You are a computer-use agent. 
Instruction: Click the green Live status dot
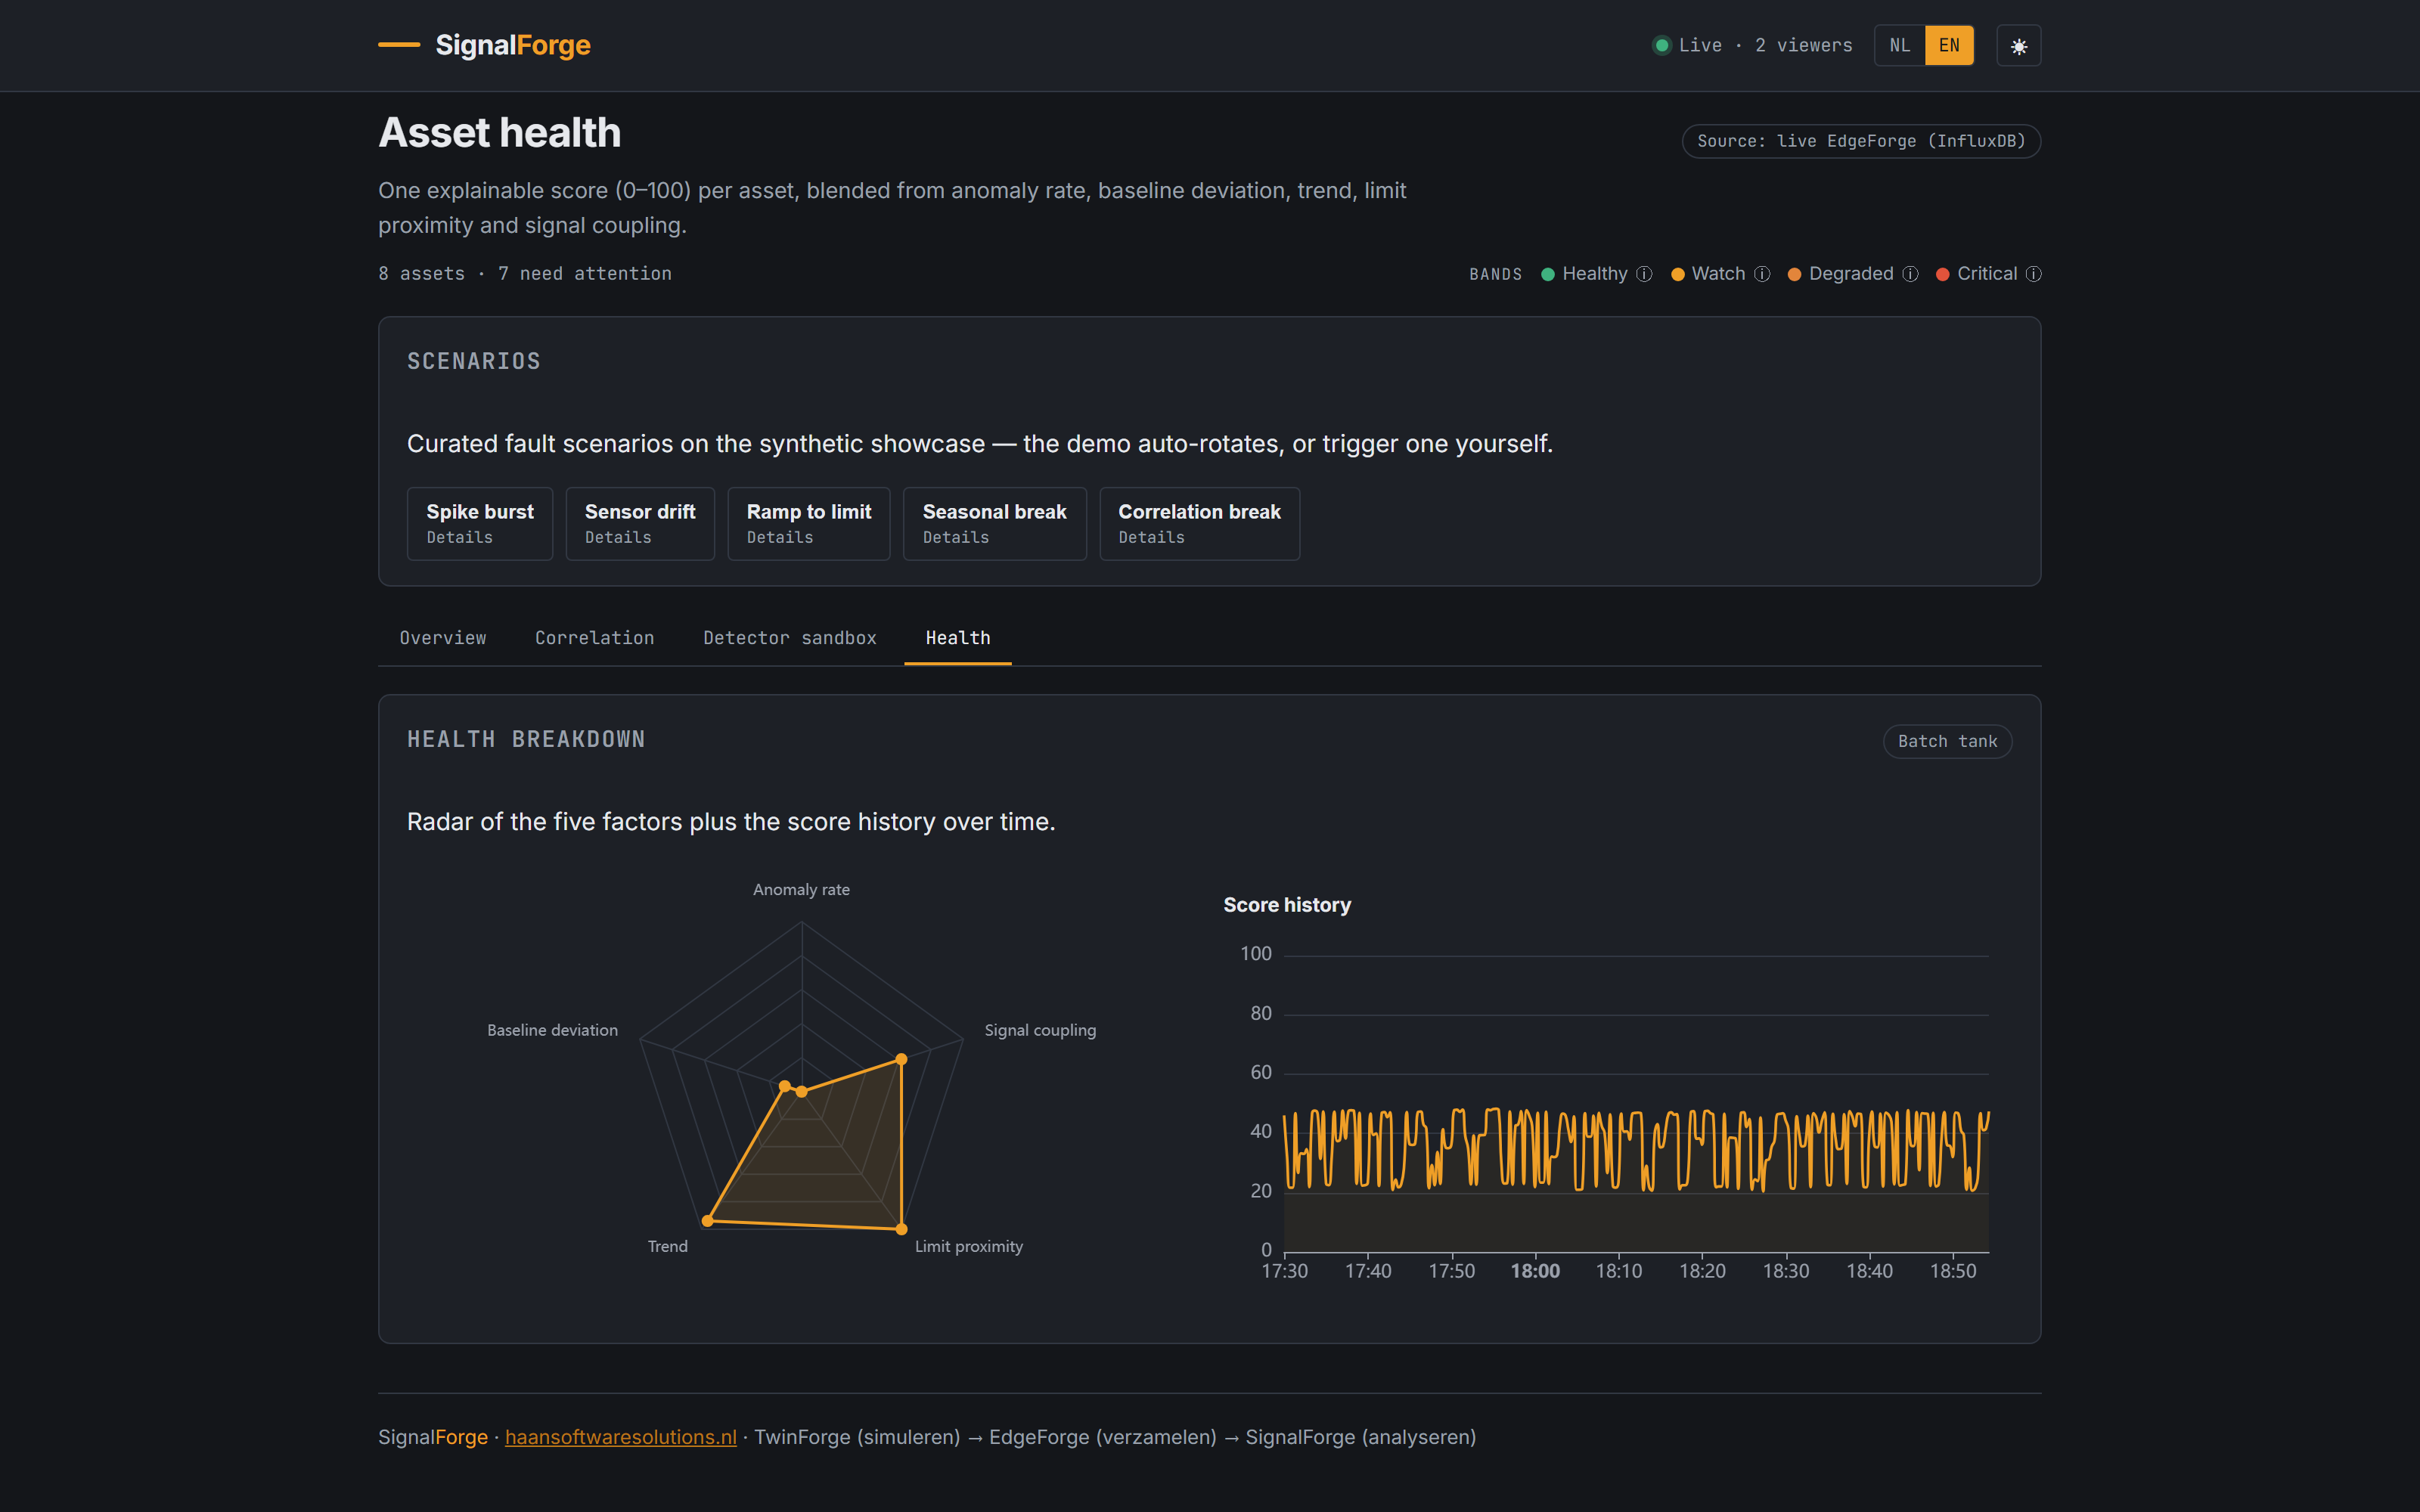(x=1661, y=45)
